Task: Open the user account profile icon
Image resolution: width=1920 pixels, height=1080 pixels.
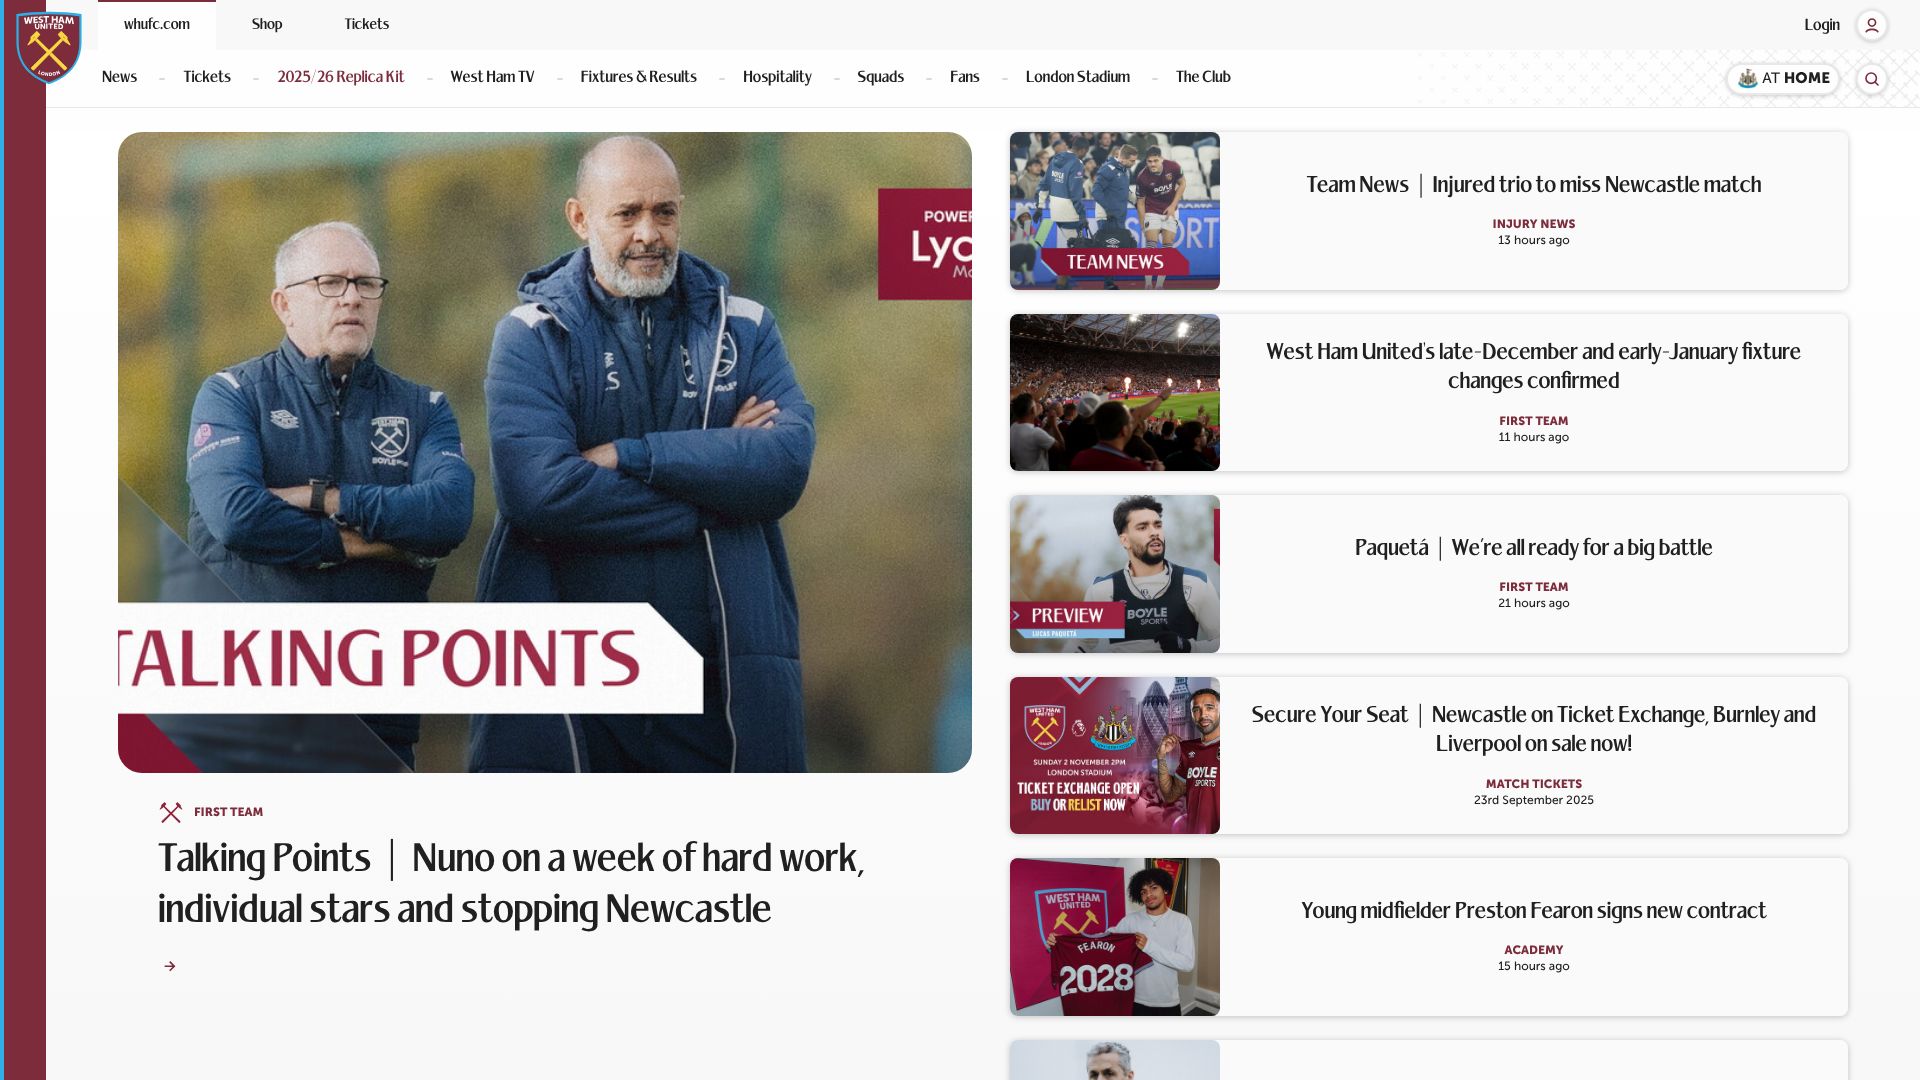Action: [1872, 25]
